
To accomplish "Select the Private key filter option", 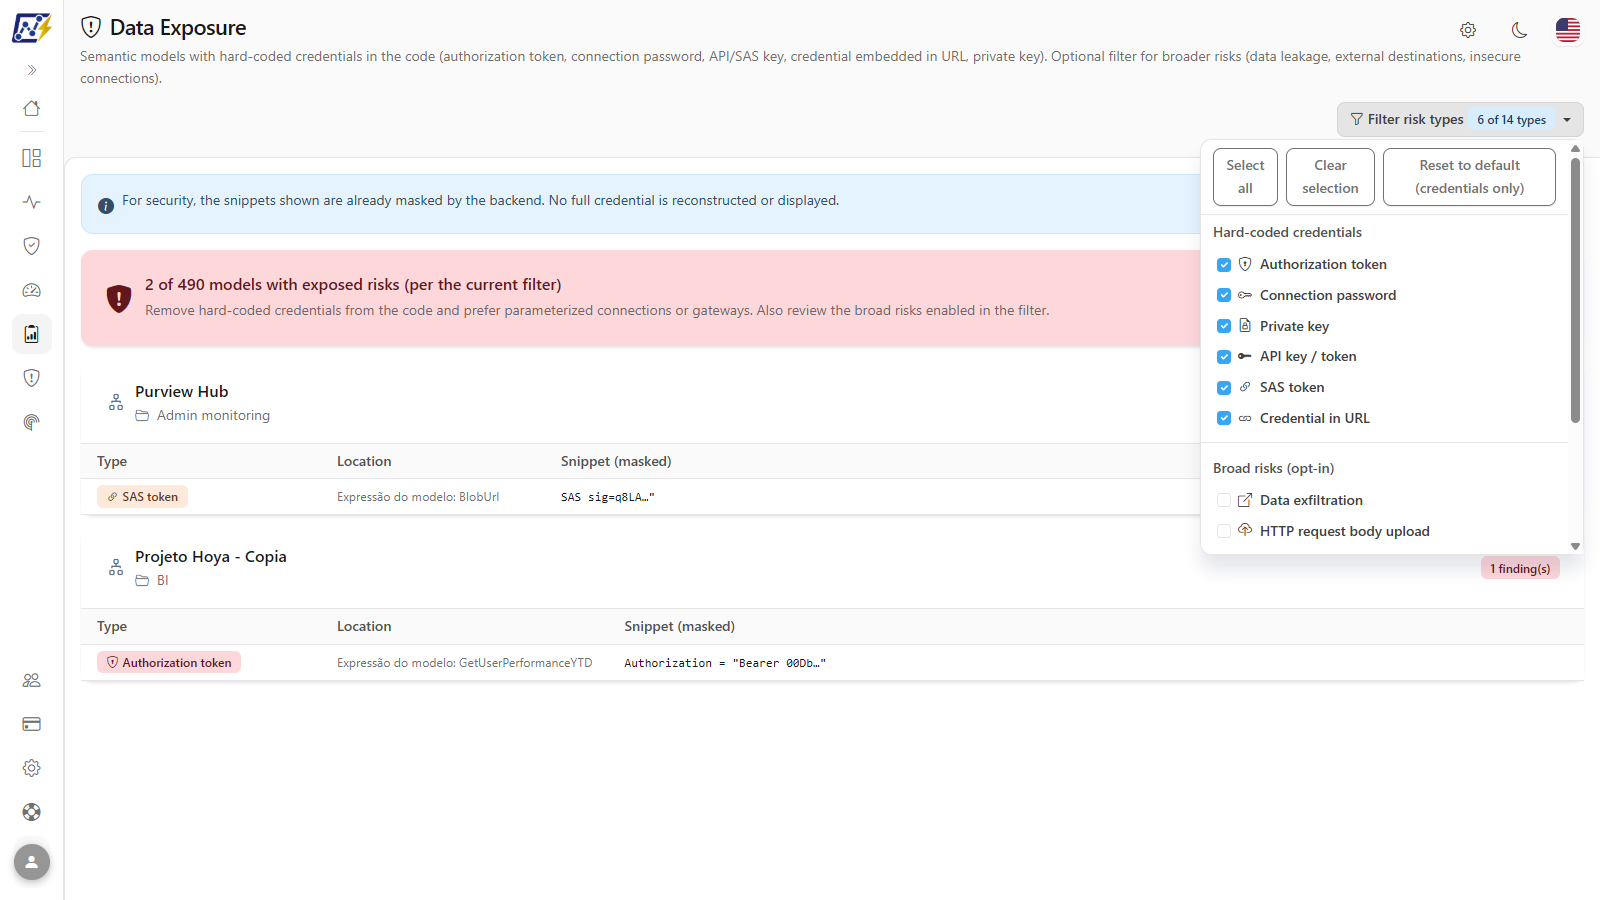I will pos(1292,326).
